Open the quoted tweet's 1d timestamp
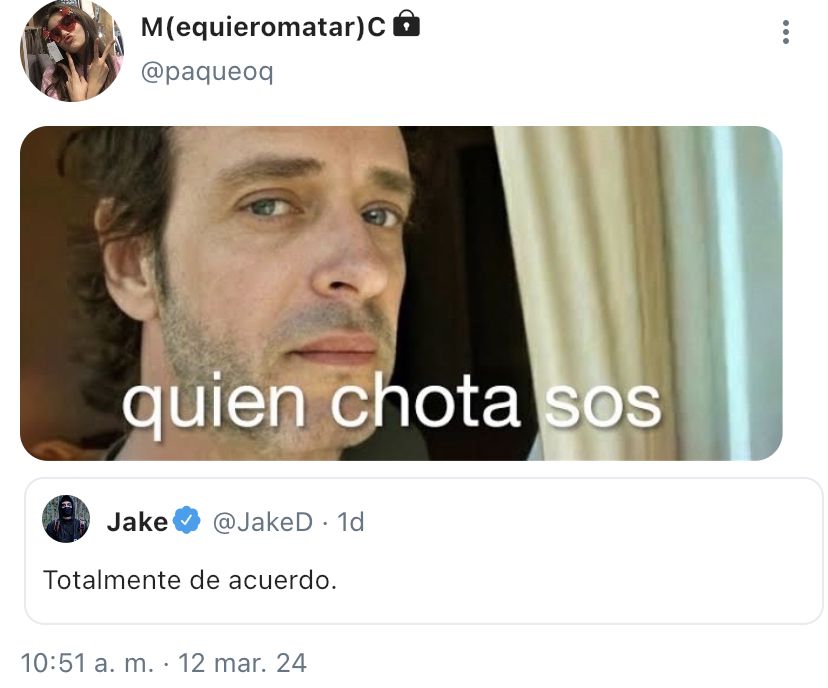828x688 pixels. pos(351,522)
